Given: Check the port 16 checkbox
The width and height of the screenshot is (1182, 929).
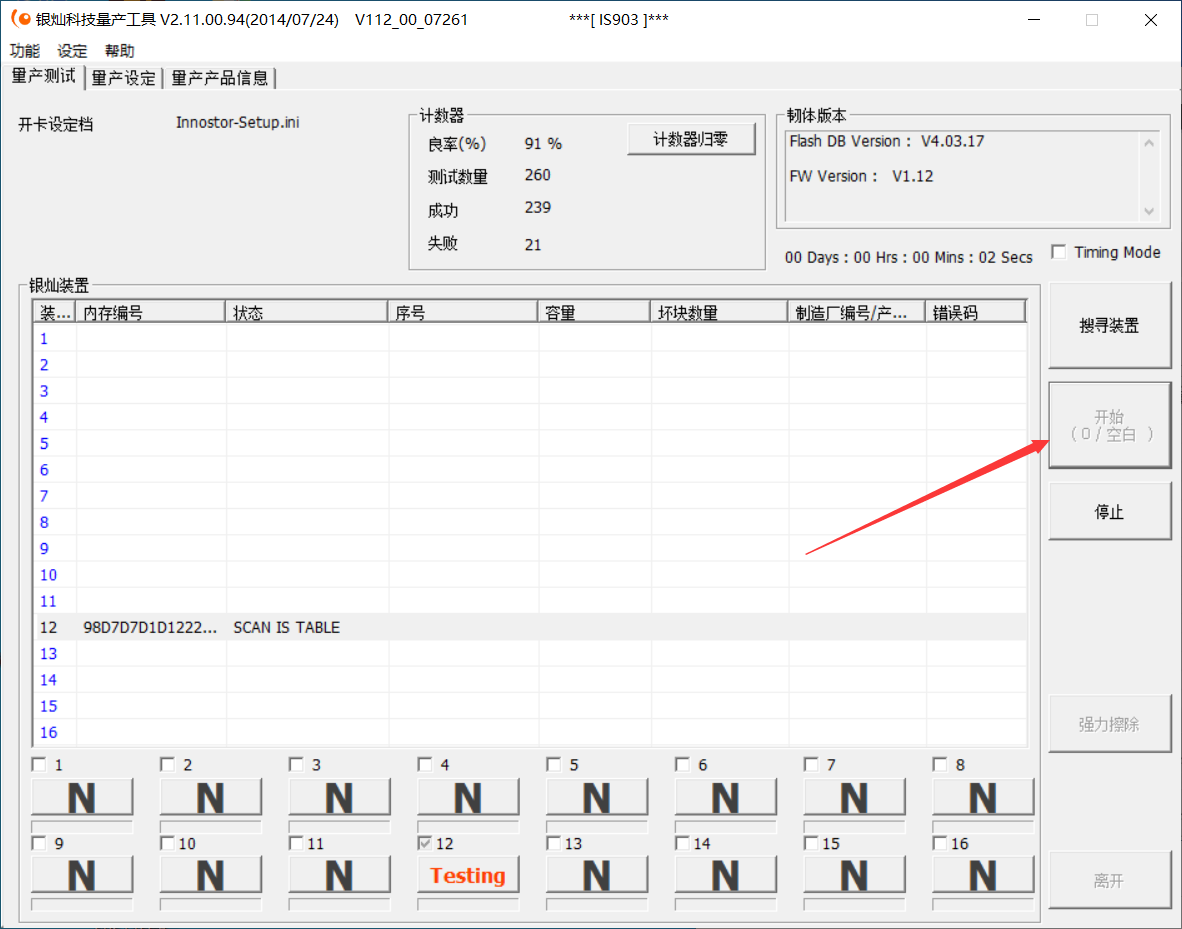Looking at the screenshot, I should (940, 843).
